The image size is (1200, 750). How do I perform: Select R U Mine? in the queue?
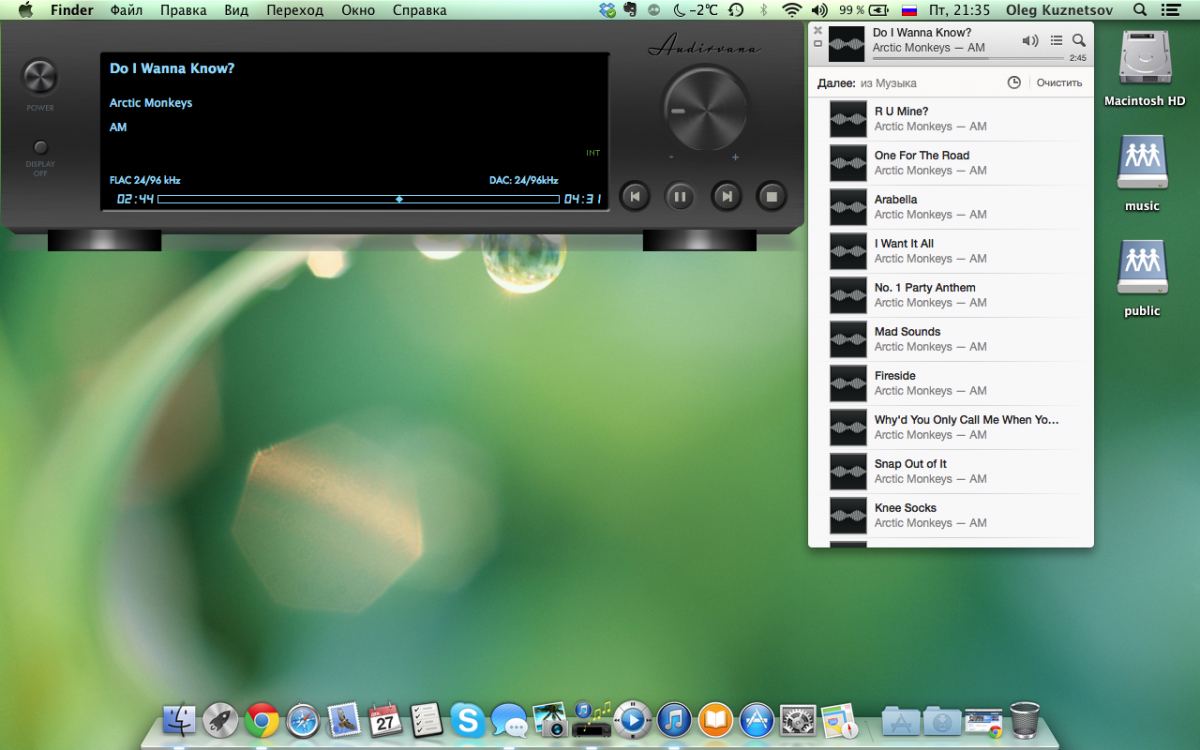click(x=950, y=119)
